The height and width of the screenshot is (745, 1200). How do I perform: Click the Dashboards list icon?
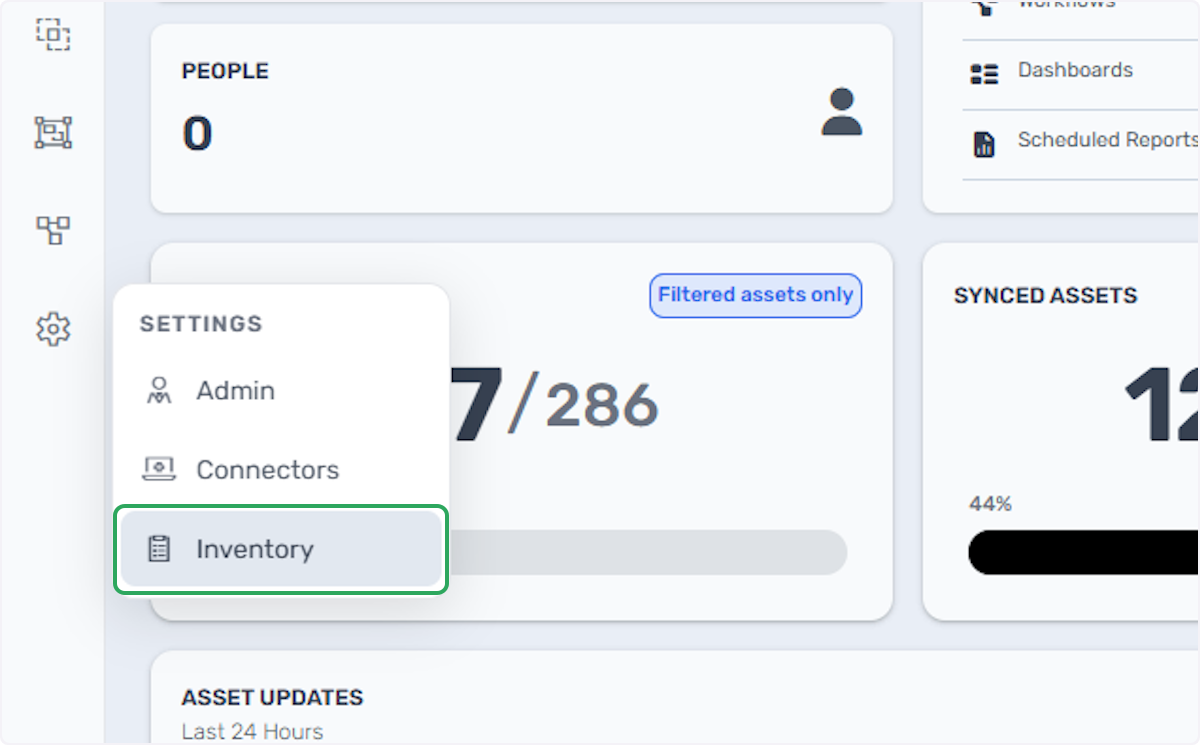point(984,73)
